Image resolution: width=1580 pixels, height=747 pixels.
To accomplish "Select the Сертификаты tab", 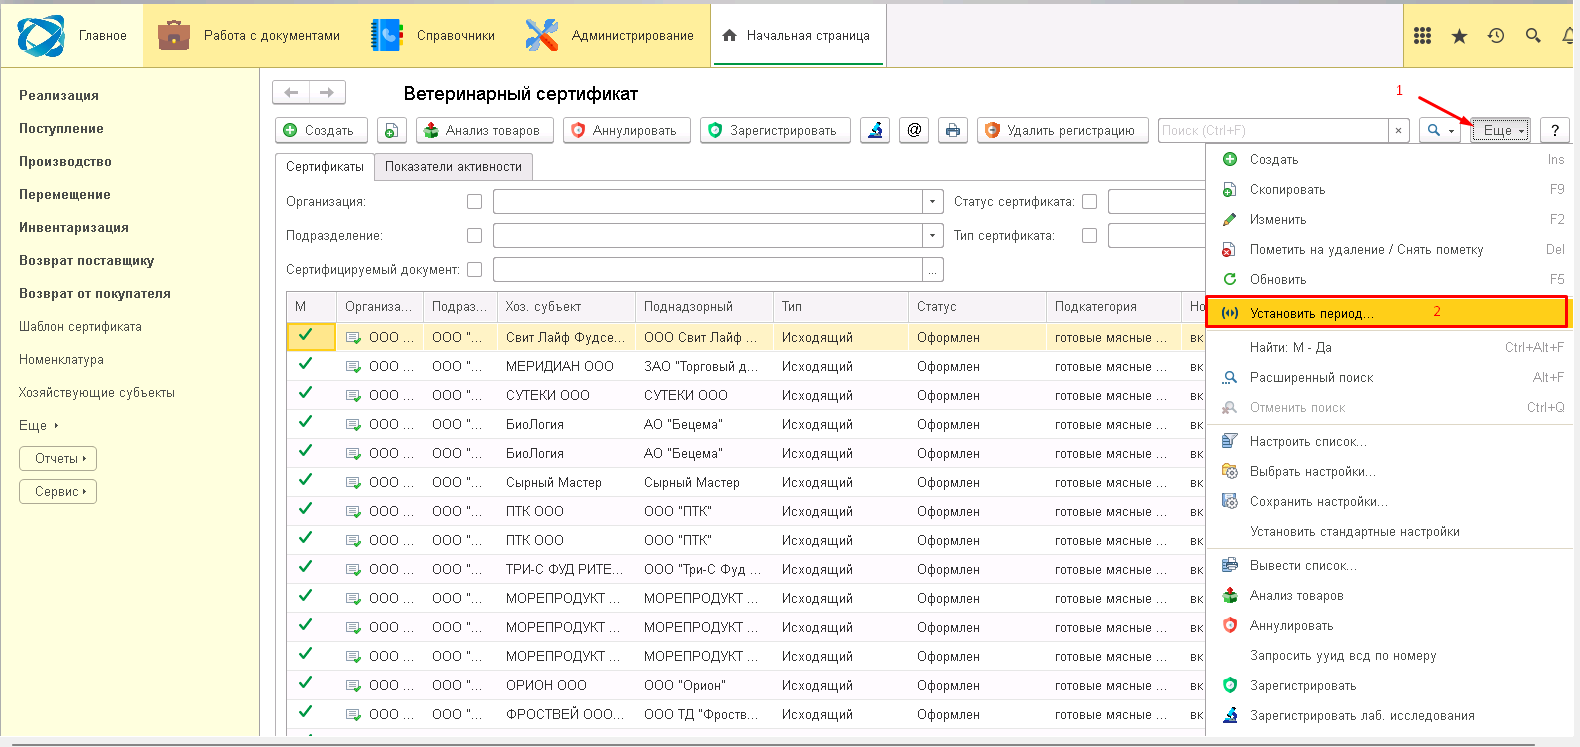I will coord(325,167).
